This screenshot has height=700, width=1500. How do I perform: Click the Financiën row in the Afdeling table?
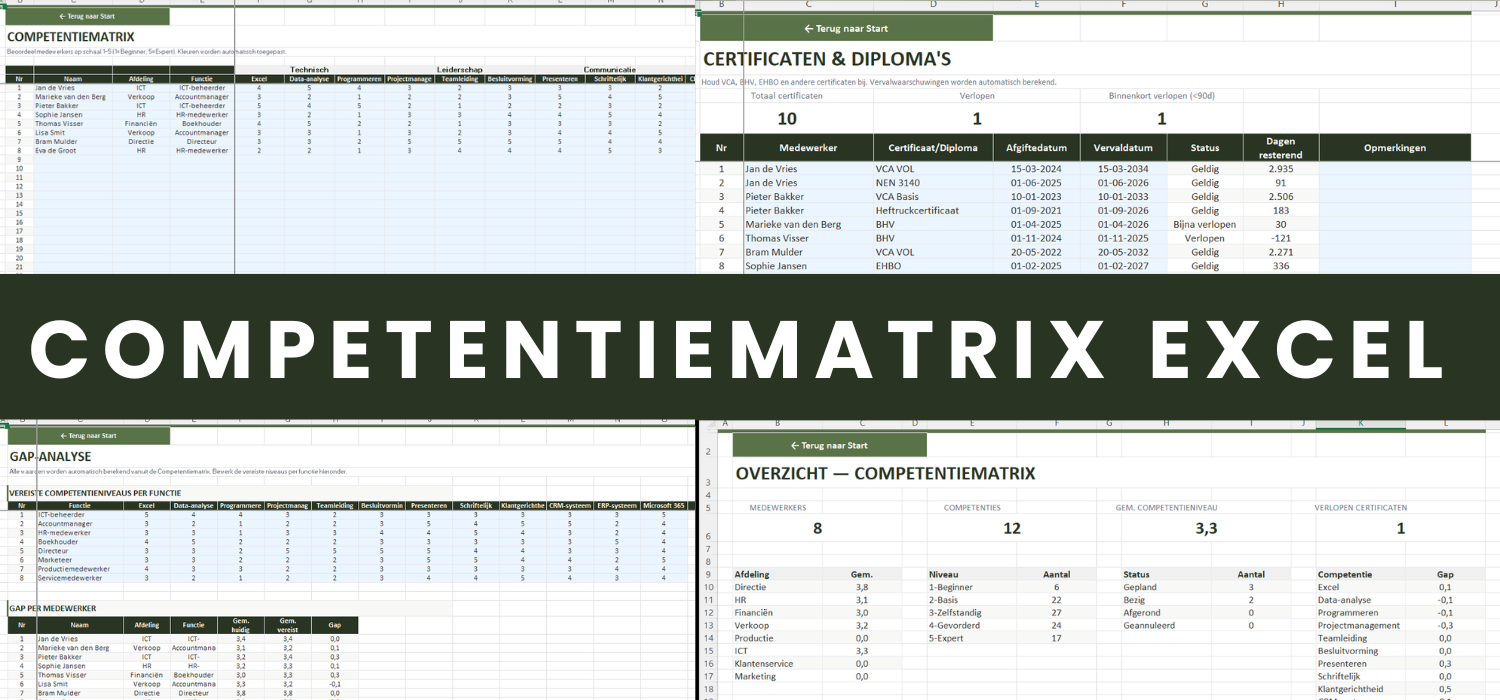(756, 612)
